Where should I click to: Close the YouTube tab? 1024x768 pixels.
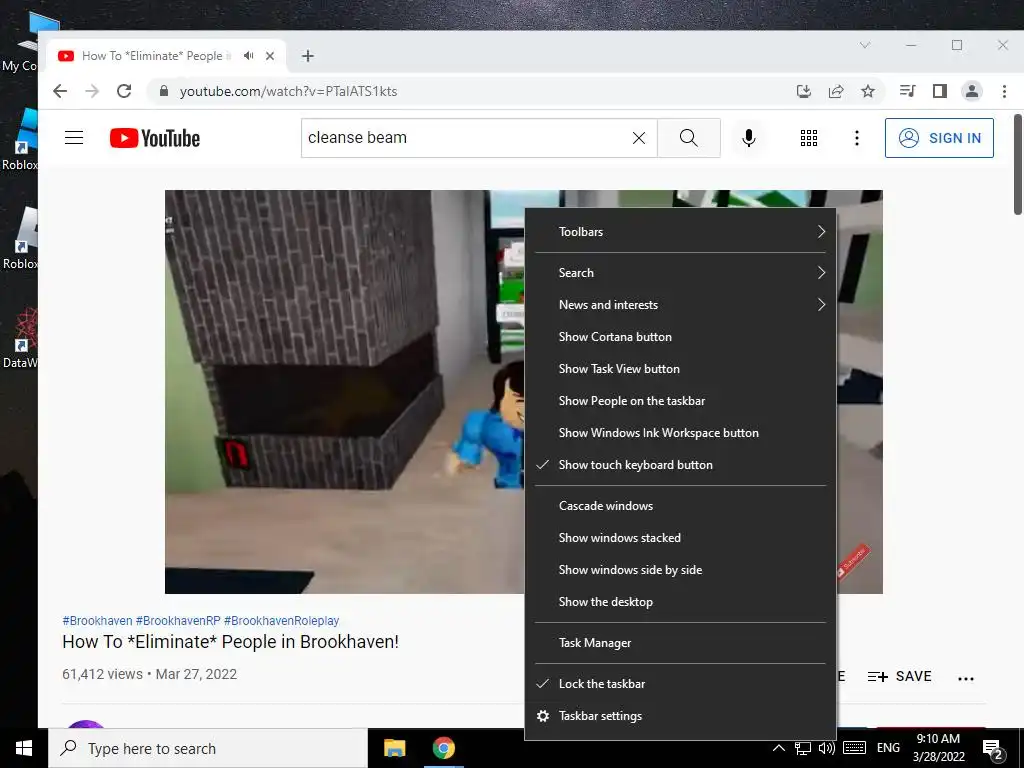[270, 56]
